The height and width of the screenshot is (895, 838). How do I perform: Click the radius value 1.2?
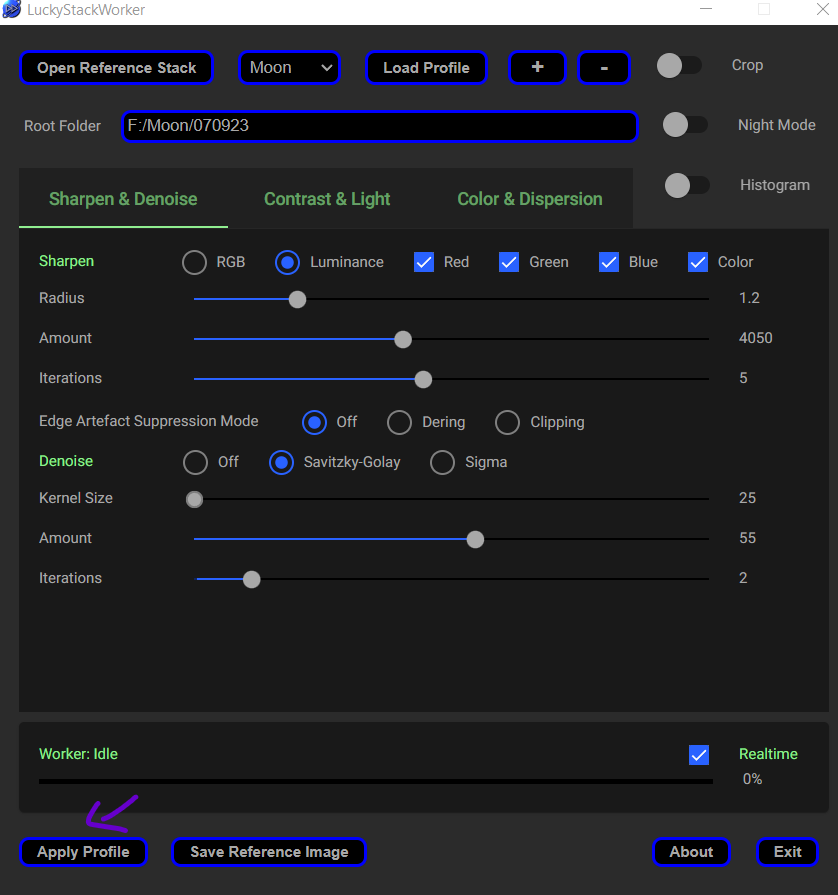(x=749, y=298)
